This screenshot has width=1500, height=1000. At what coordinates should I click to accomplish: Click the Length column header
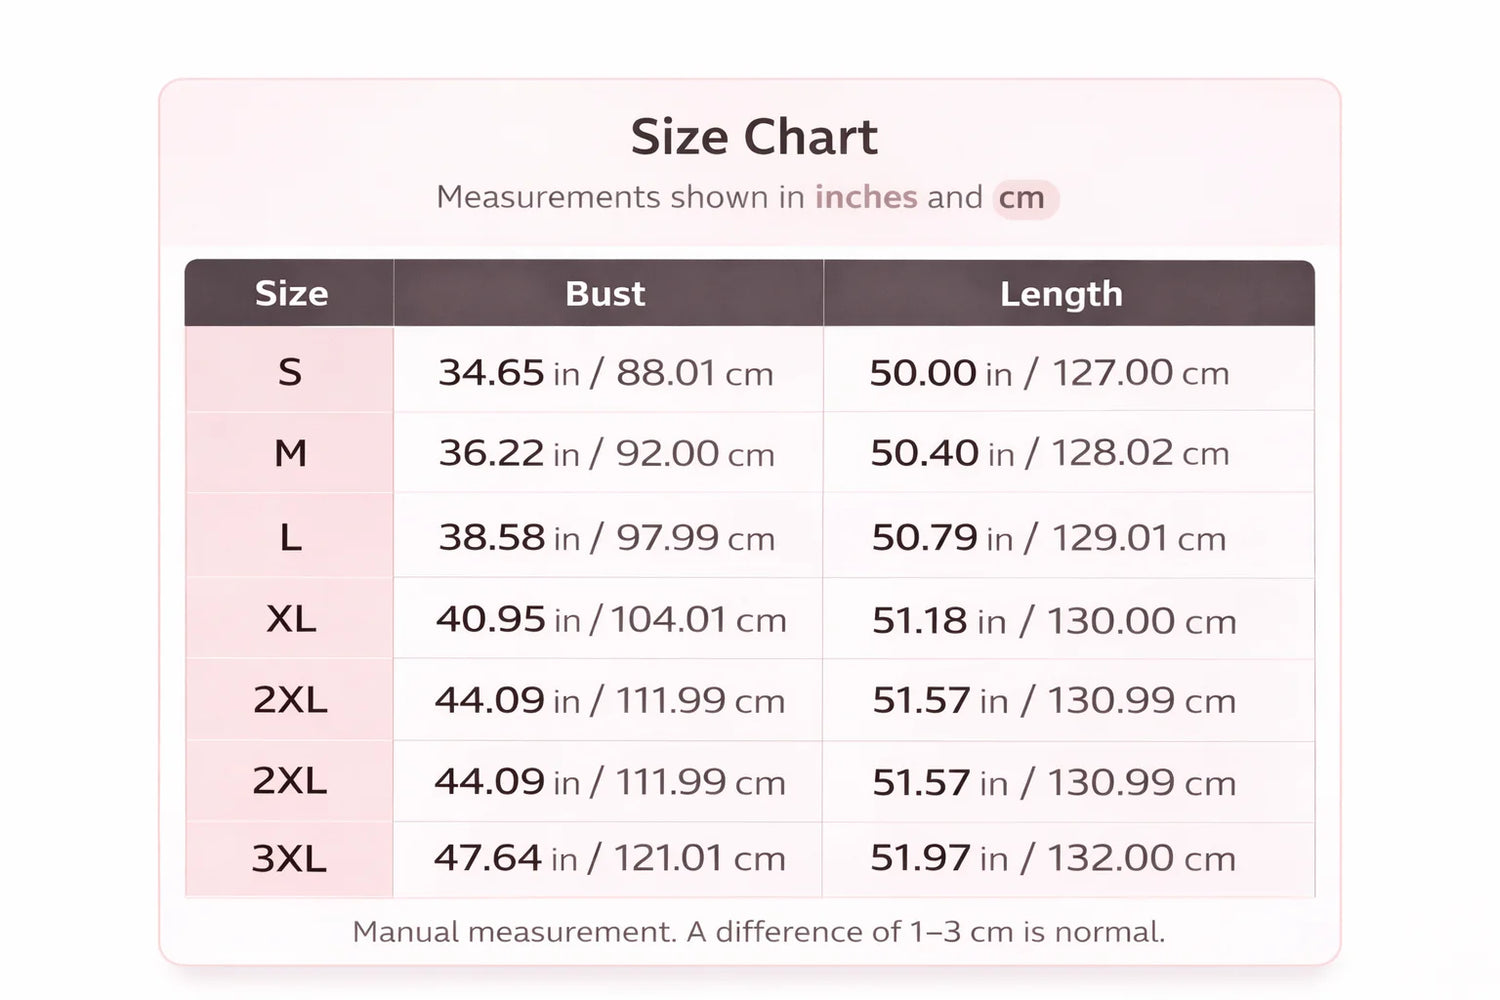(x=1061, y=294)
